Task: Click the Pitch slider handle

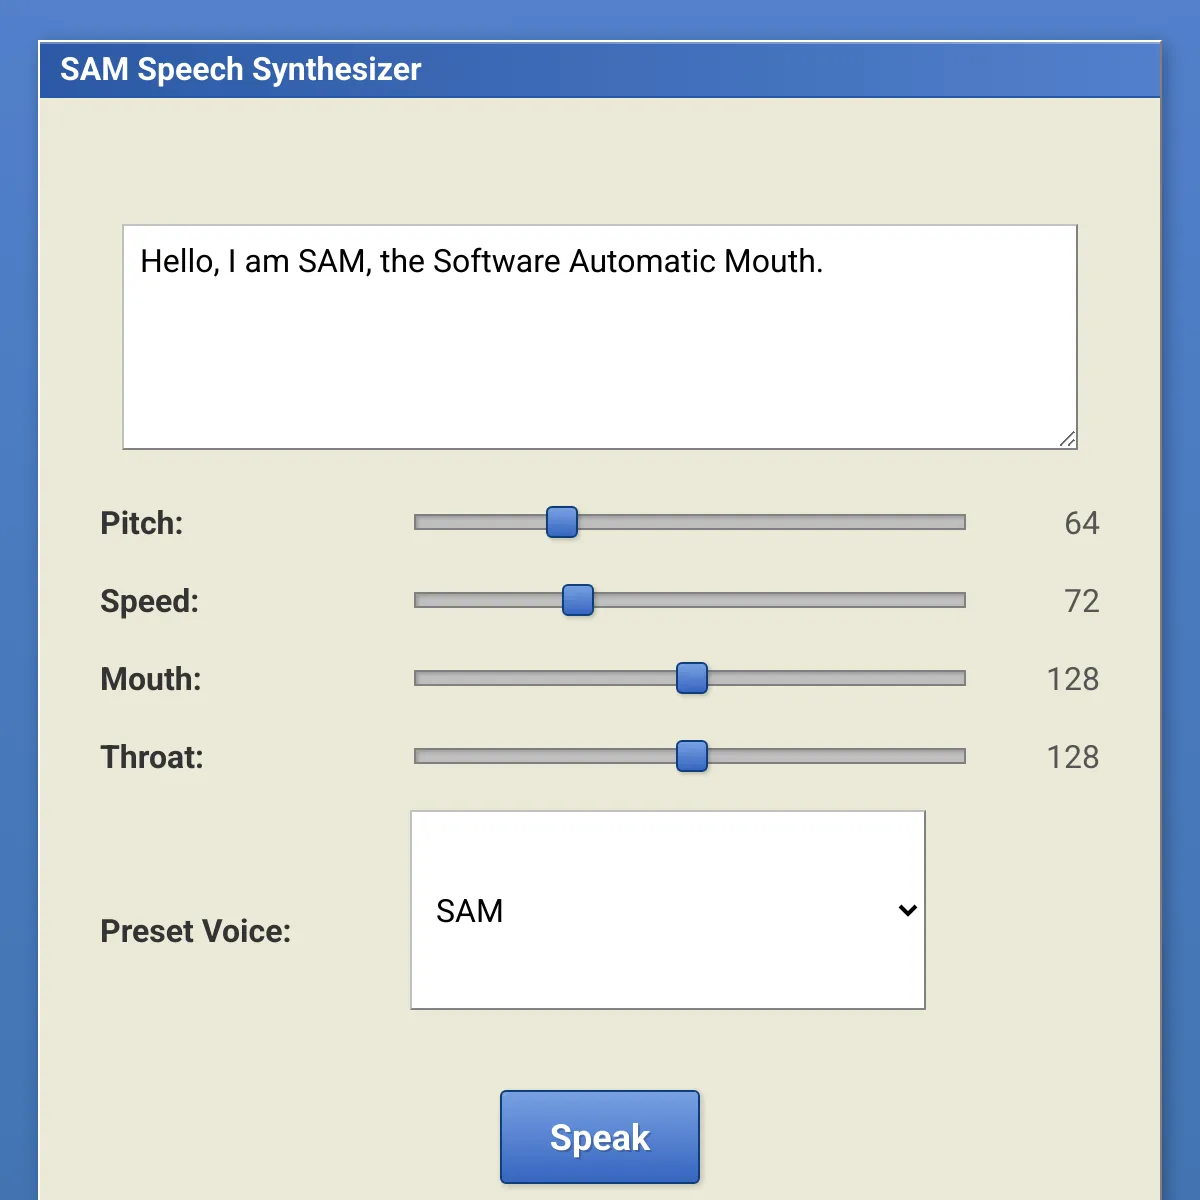Action: 562,522
